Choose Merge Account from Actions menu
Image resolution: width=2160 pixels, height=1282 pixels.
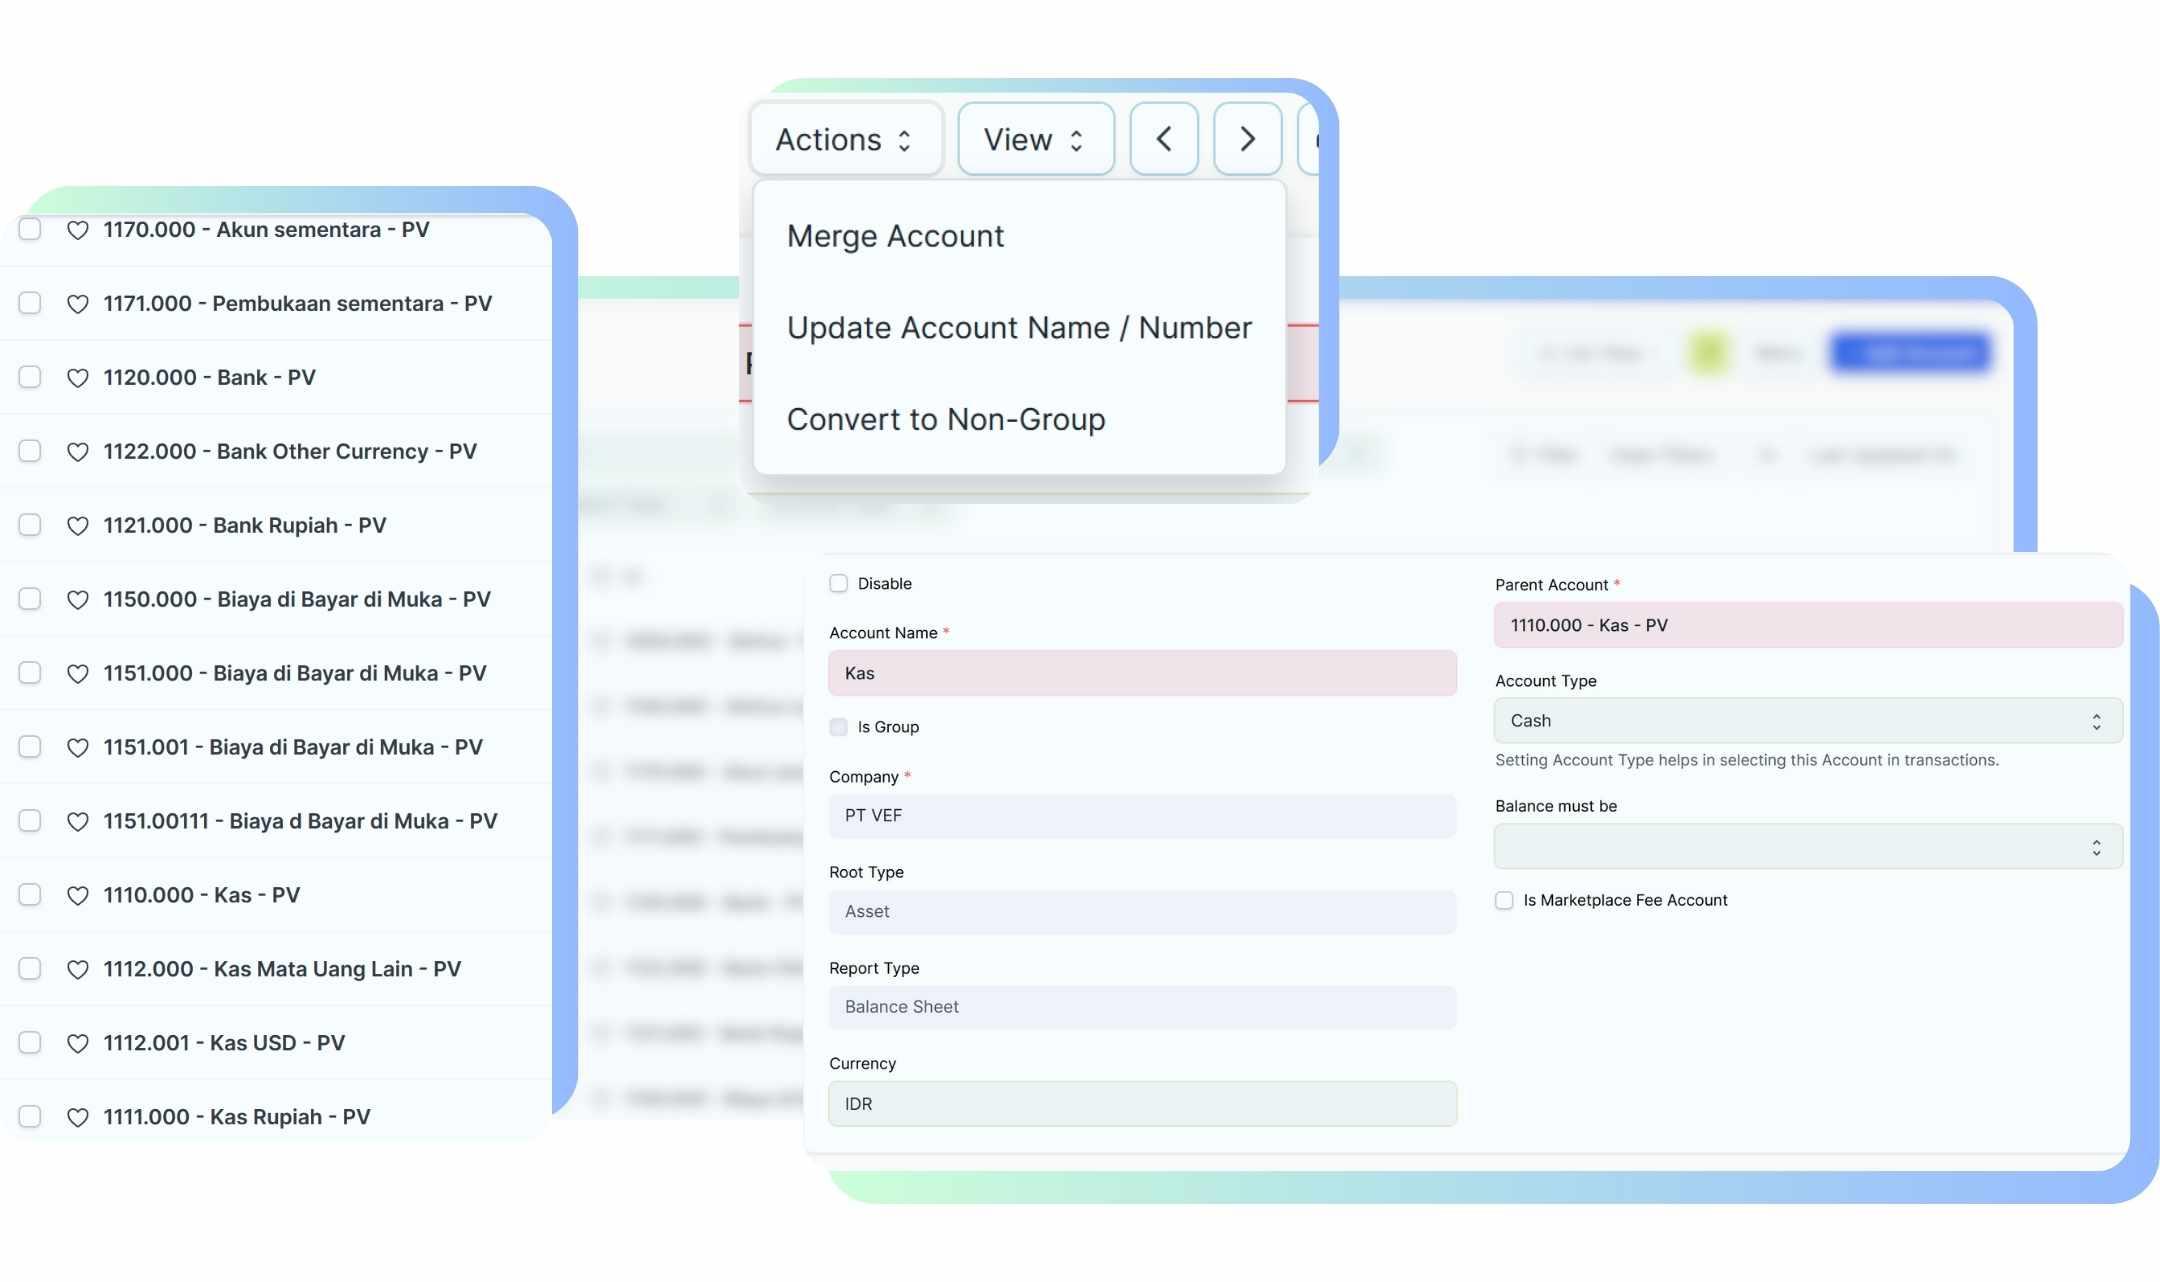tap(895, 236)
